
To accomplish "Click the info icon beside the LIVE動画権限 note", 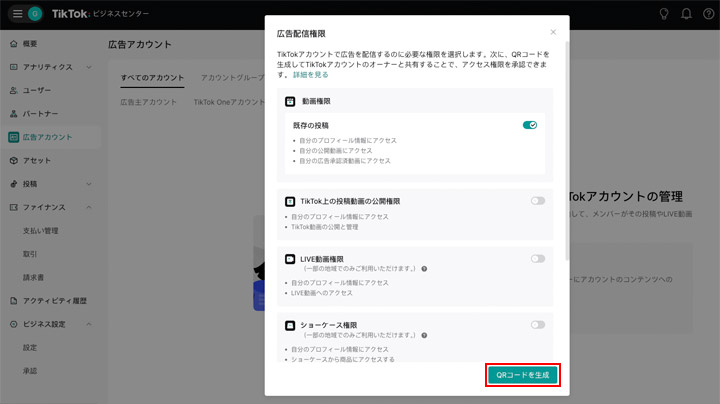I will click(424, 269).
